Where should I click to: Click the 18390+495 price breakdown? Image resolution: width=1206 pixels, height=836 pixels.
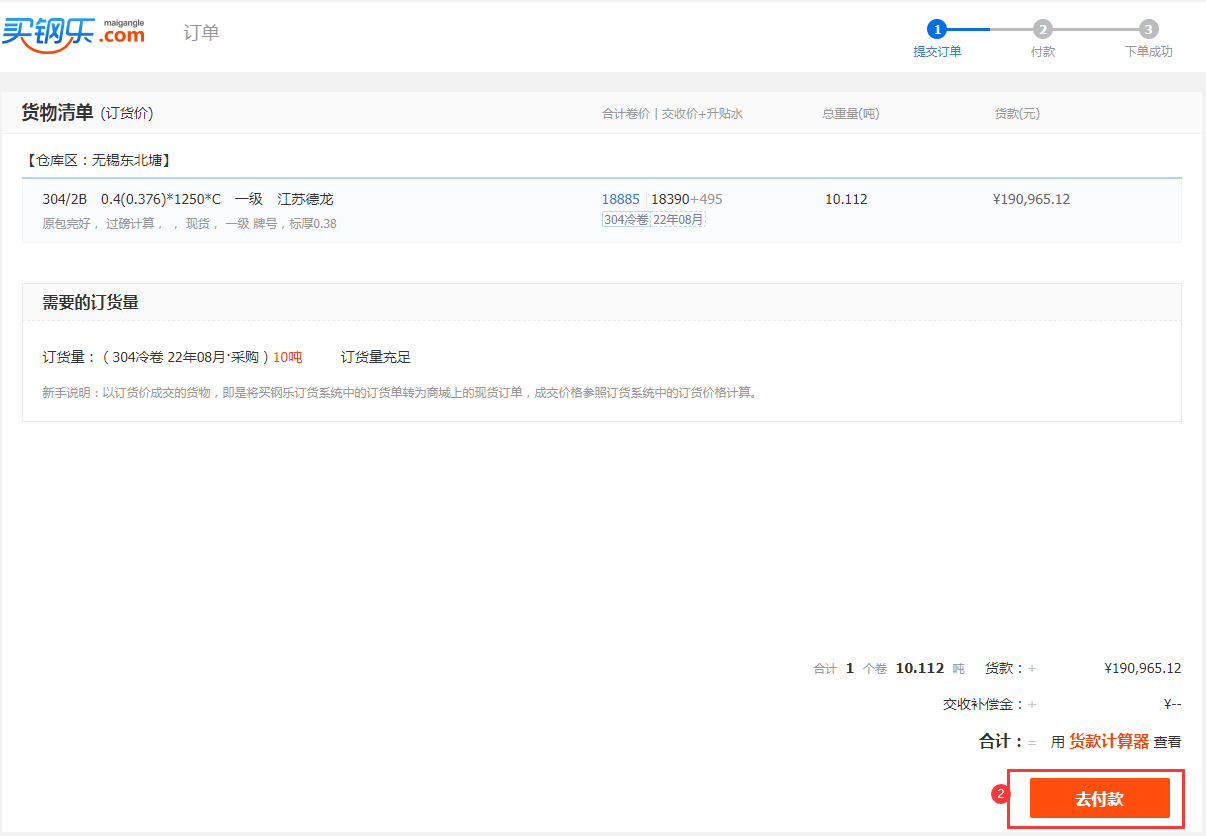(x=687, y=199)
